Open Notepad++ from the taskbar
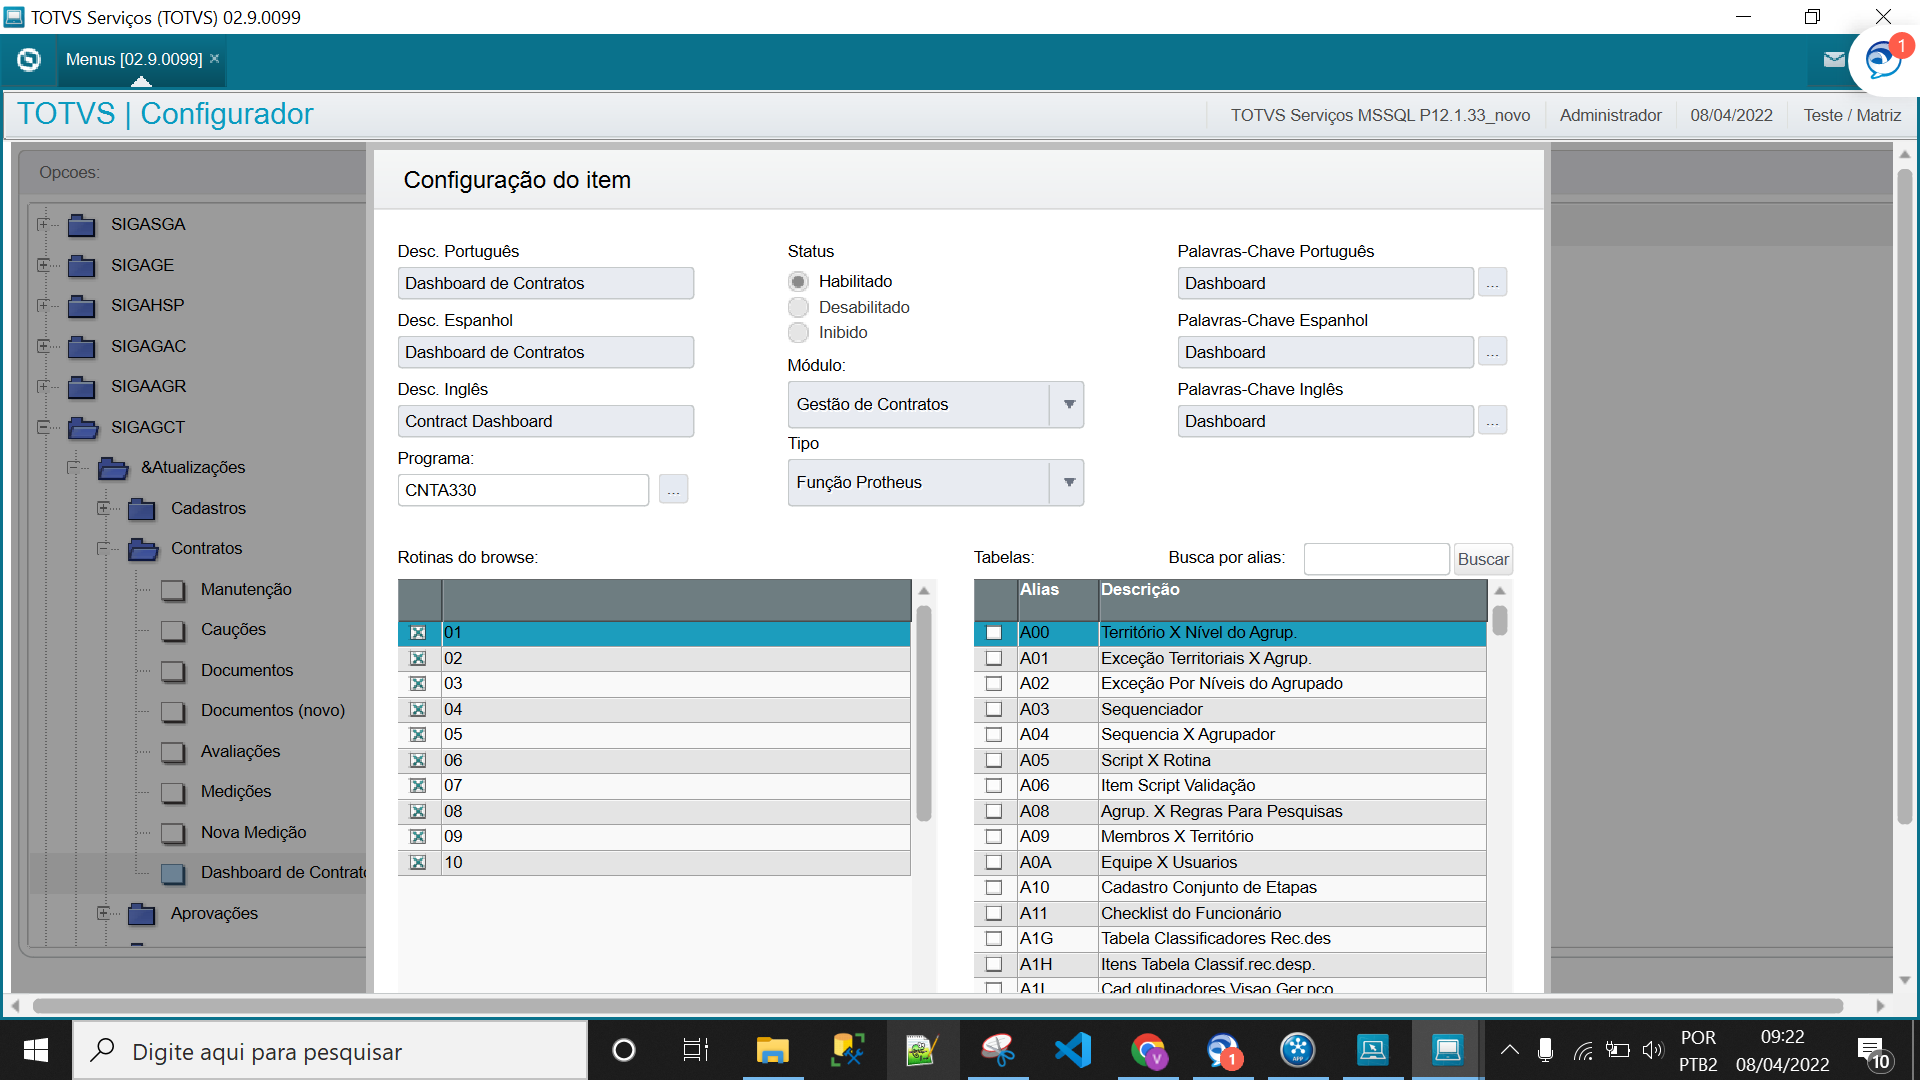This screenshot has width=1920, height=1080. point(921,1050)
